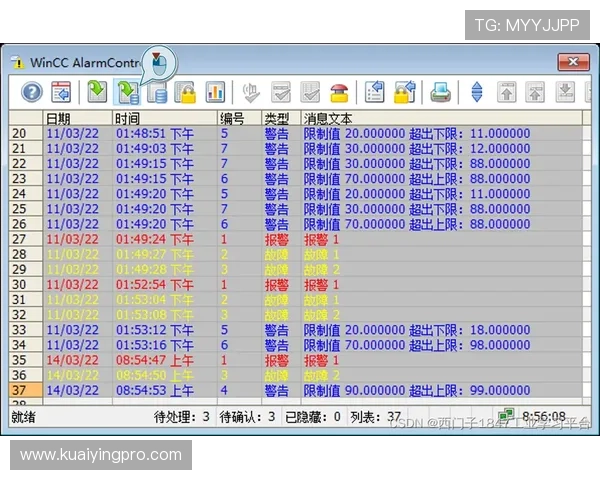600x480 pixels.
Task: Click the 已隐藏: 0 status entry
Action: tap(313, 416)
